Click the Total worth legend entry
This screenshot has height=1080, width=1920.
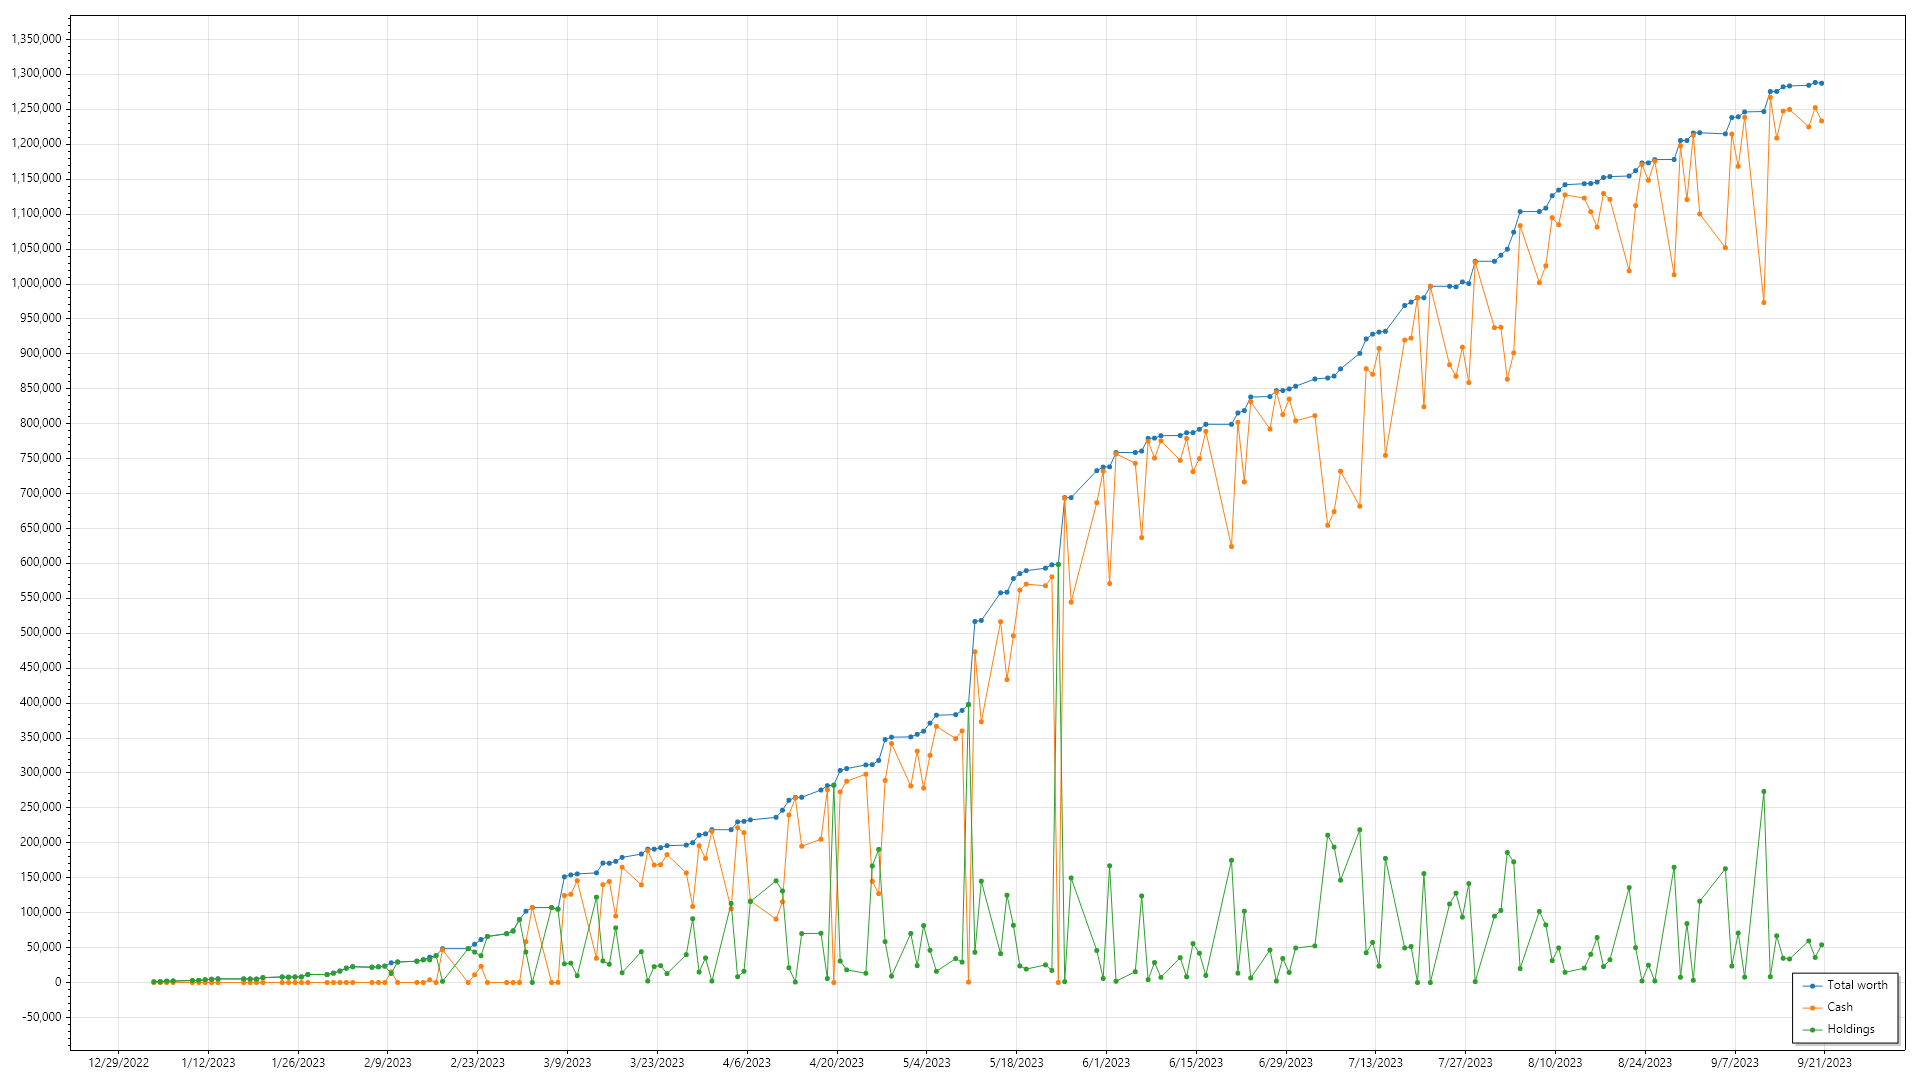point(1846,985)
